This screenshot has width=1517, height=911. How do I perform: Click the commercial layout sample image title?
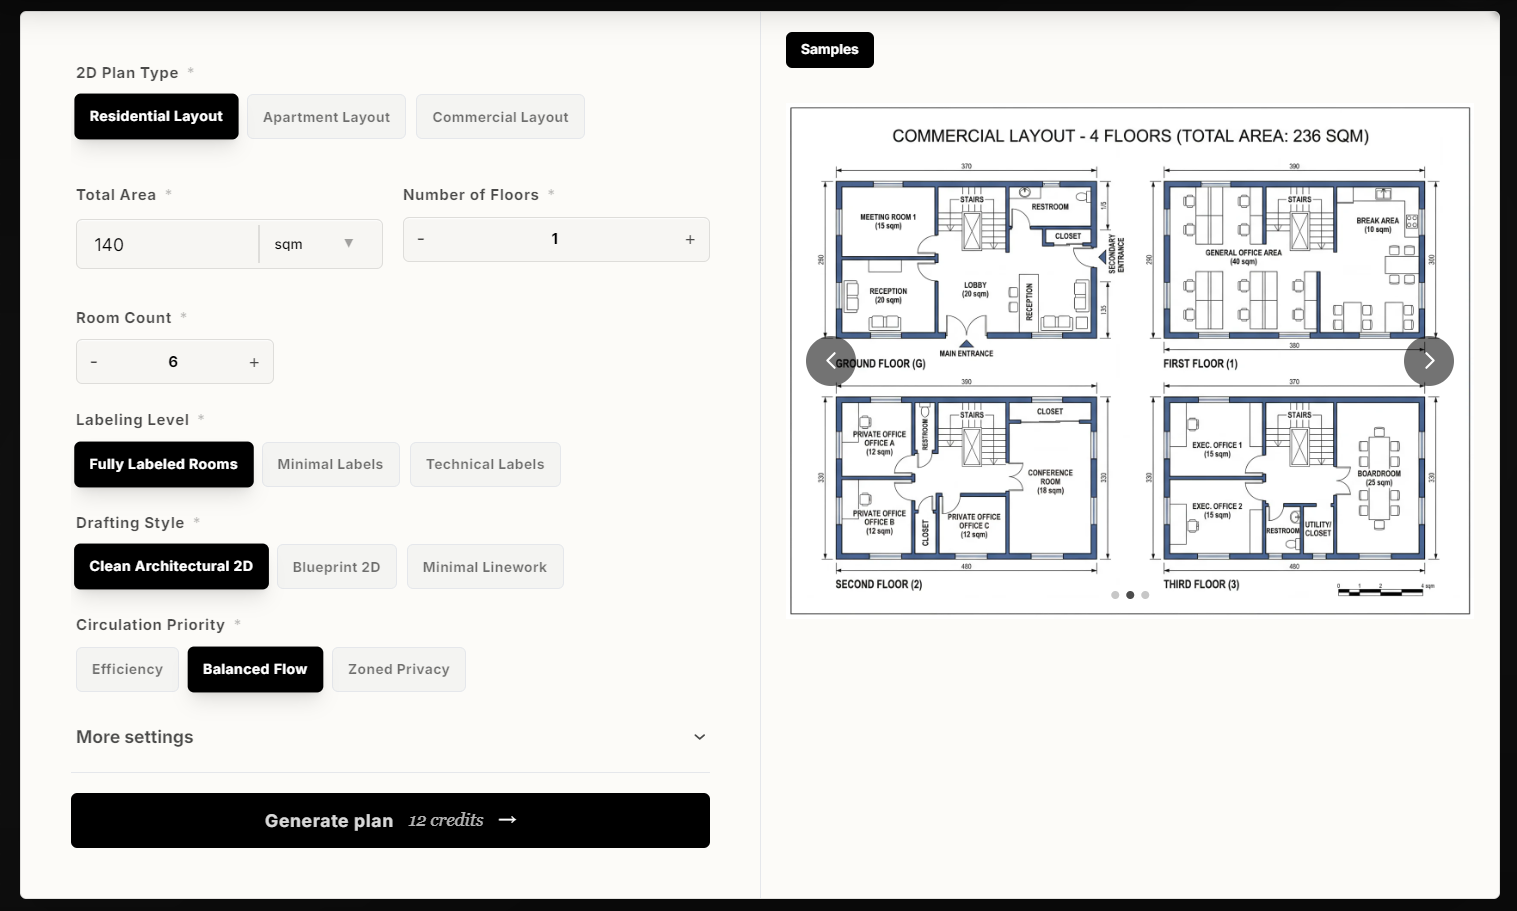(x=1130, y=136)
